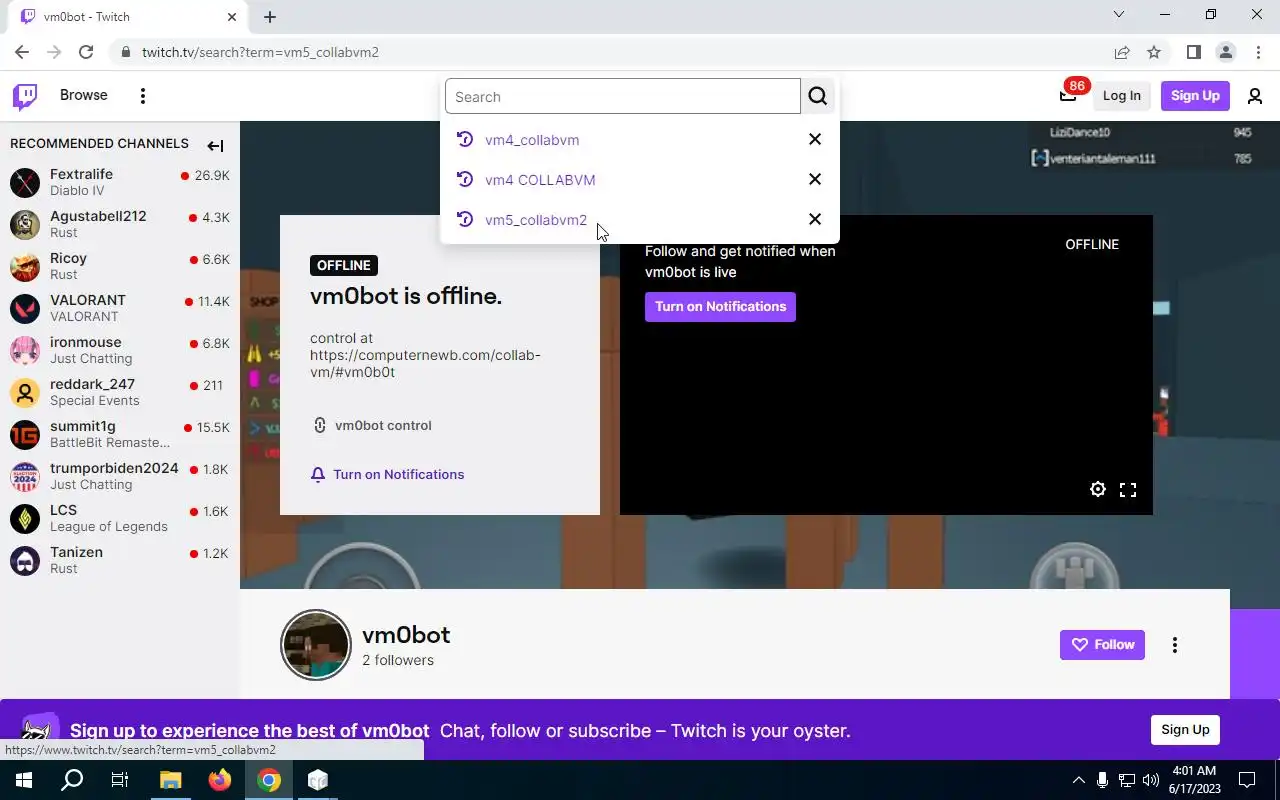
Task: Open ironmouse Just Chatting channel
Action: (x=120, y=350)
